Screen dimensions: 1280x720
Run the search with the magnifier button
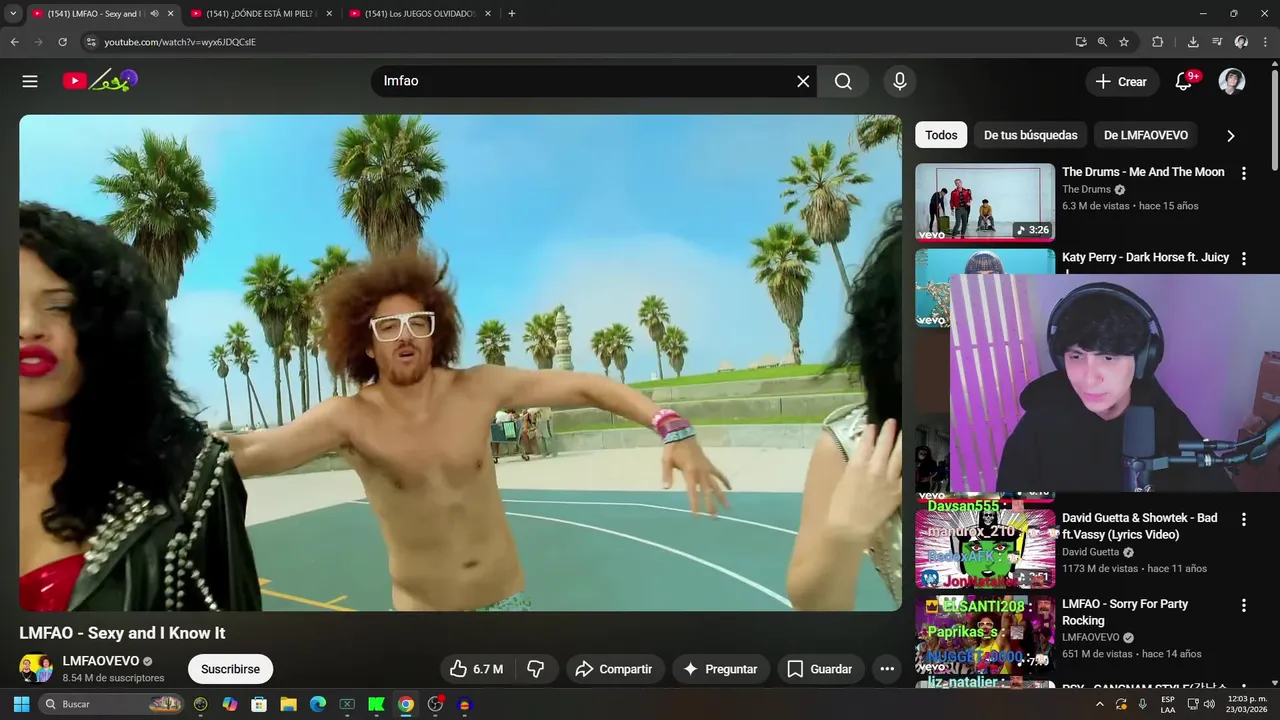point(843,81)
